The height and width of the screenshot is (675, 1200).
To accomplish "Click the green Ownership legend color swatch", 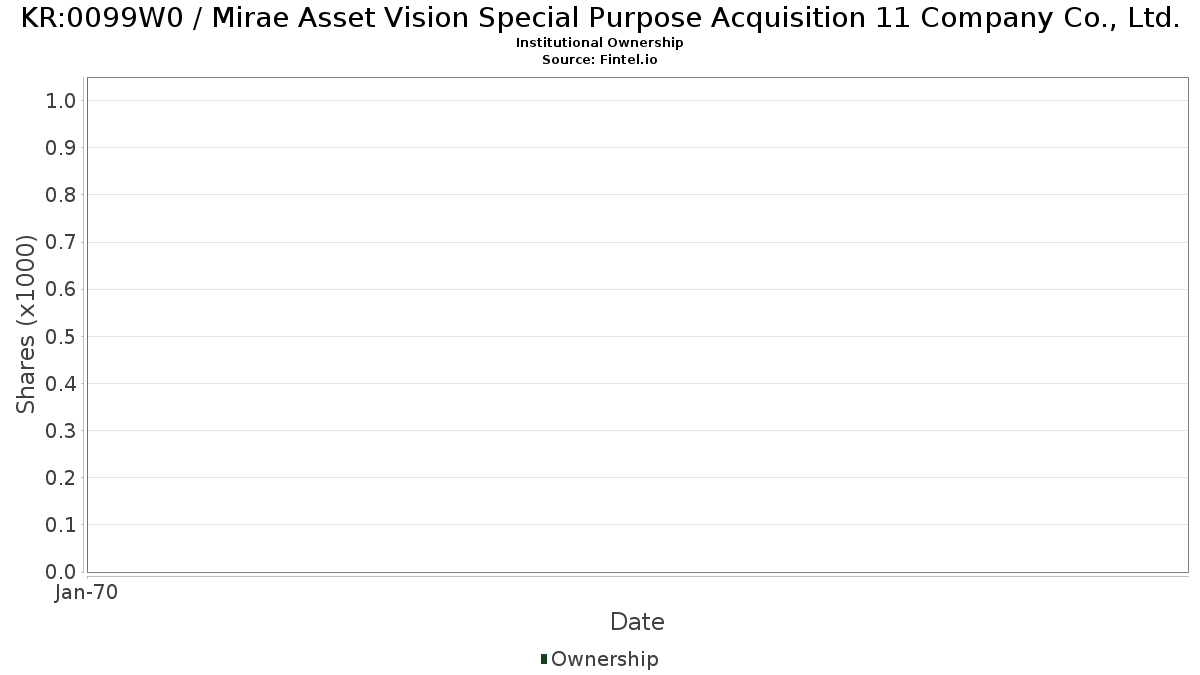I will coord(543,659).
